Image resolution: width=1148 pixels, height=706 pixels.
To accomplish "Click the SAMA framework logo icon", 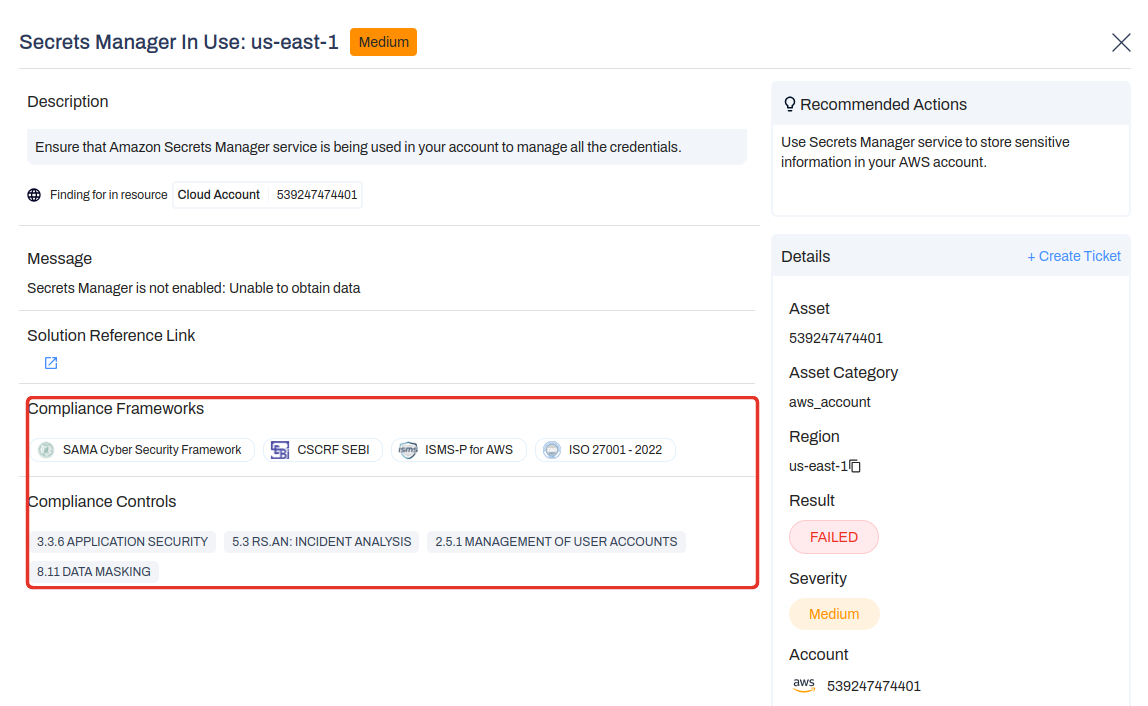I will pyautogui.click(x=46, y=450).
